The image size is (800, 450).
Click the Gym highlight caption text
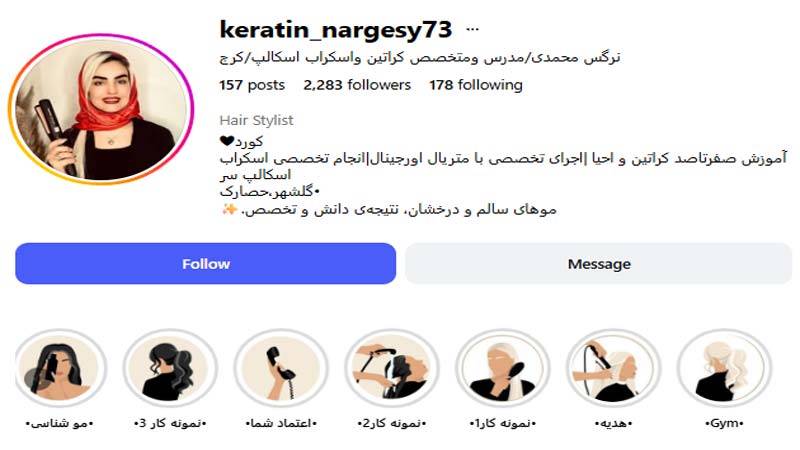pos(724,423)
